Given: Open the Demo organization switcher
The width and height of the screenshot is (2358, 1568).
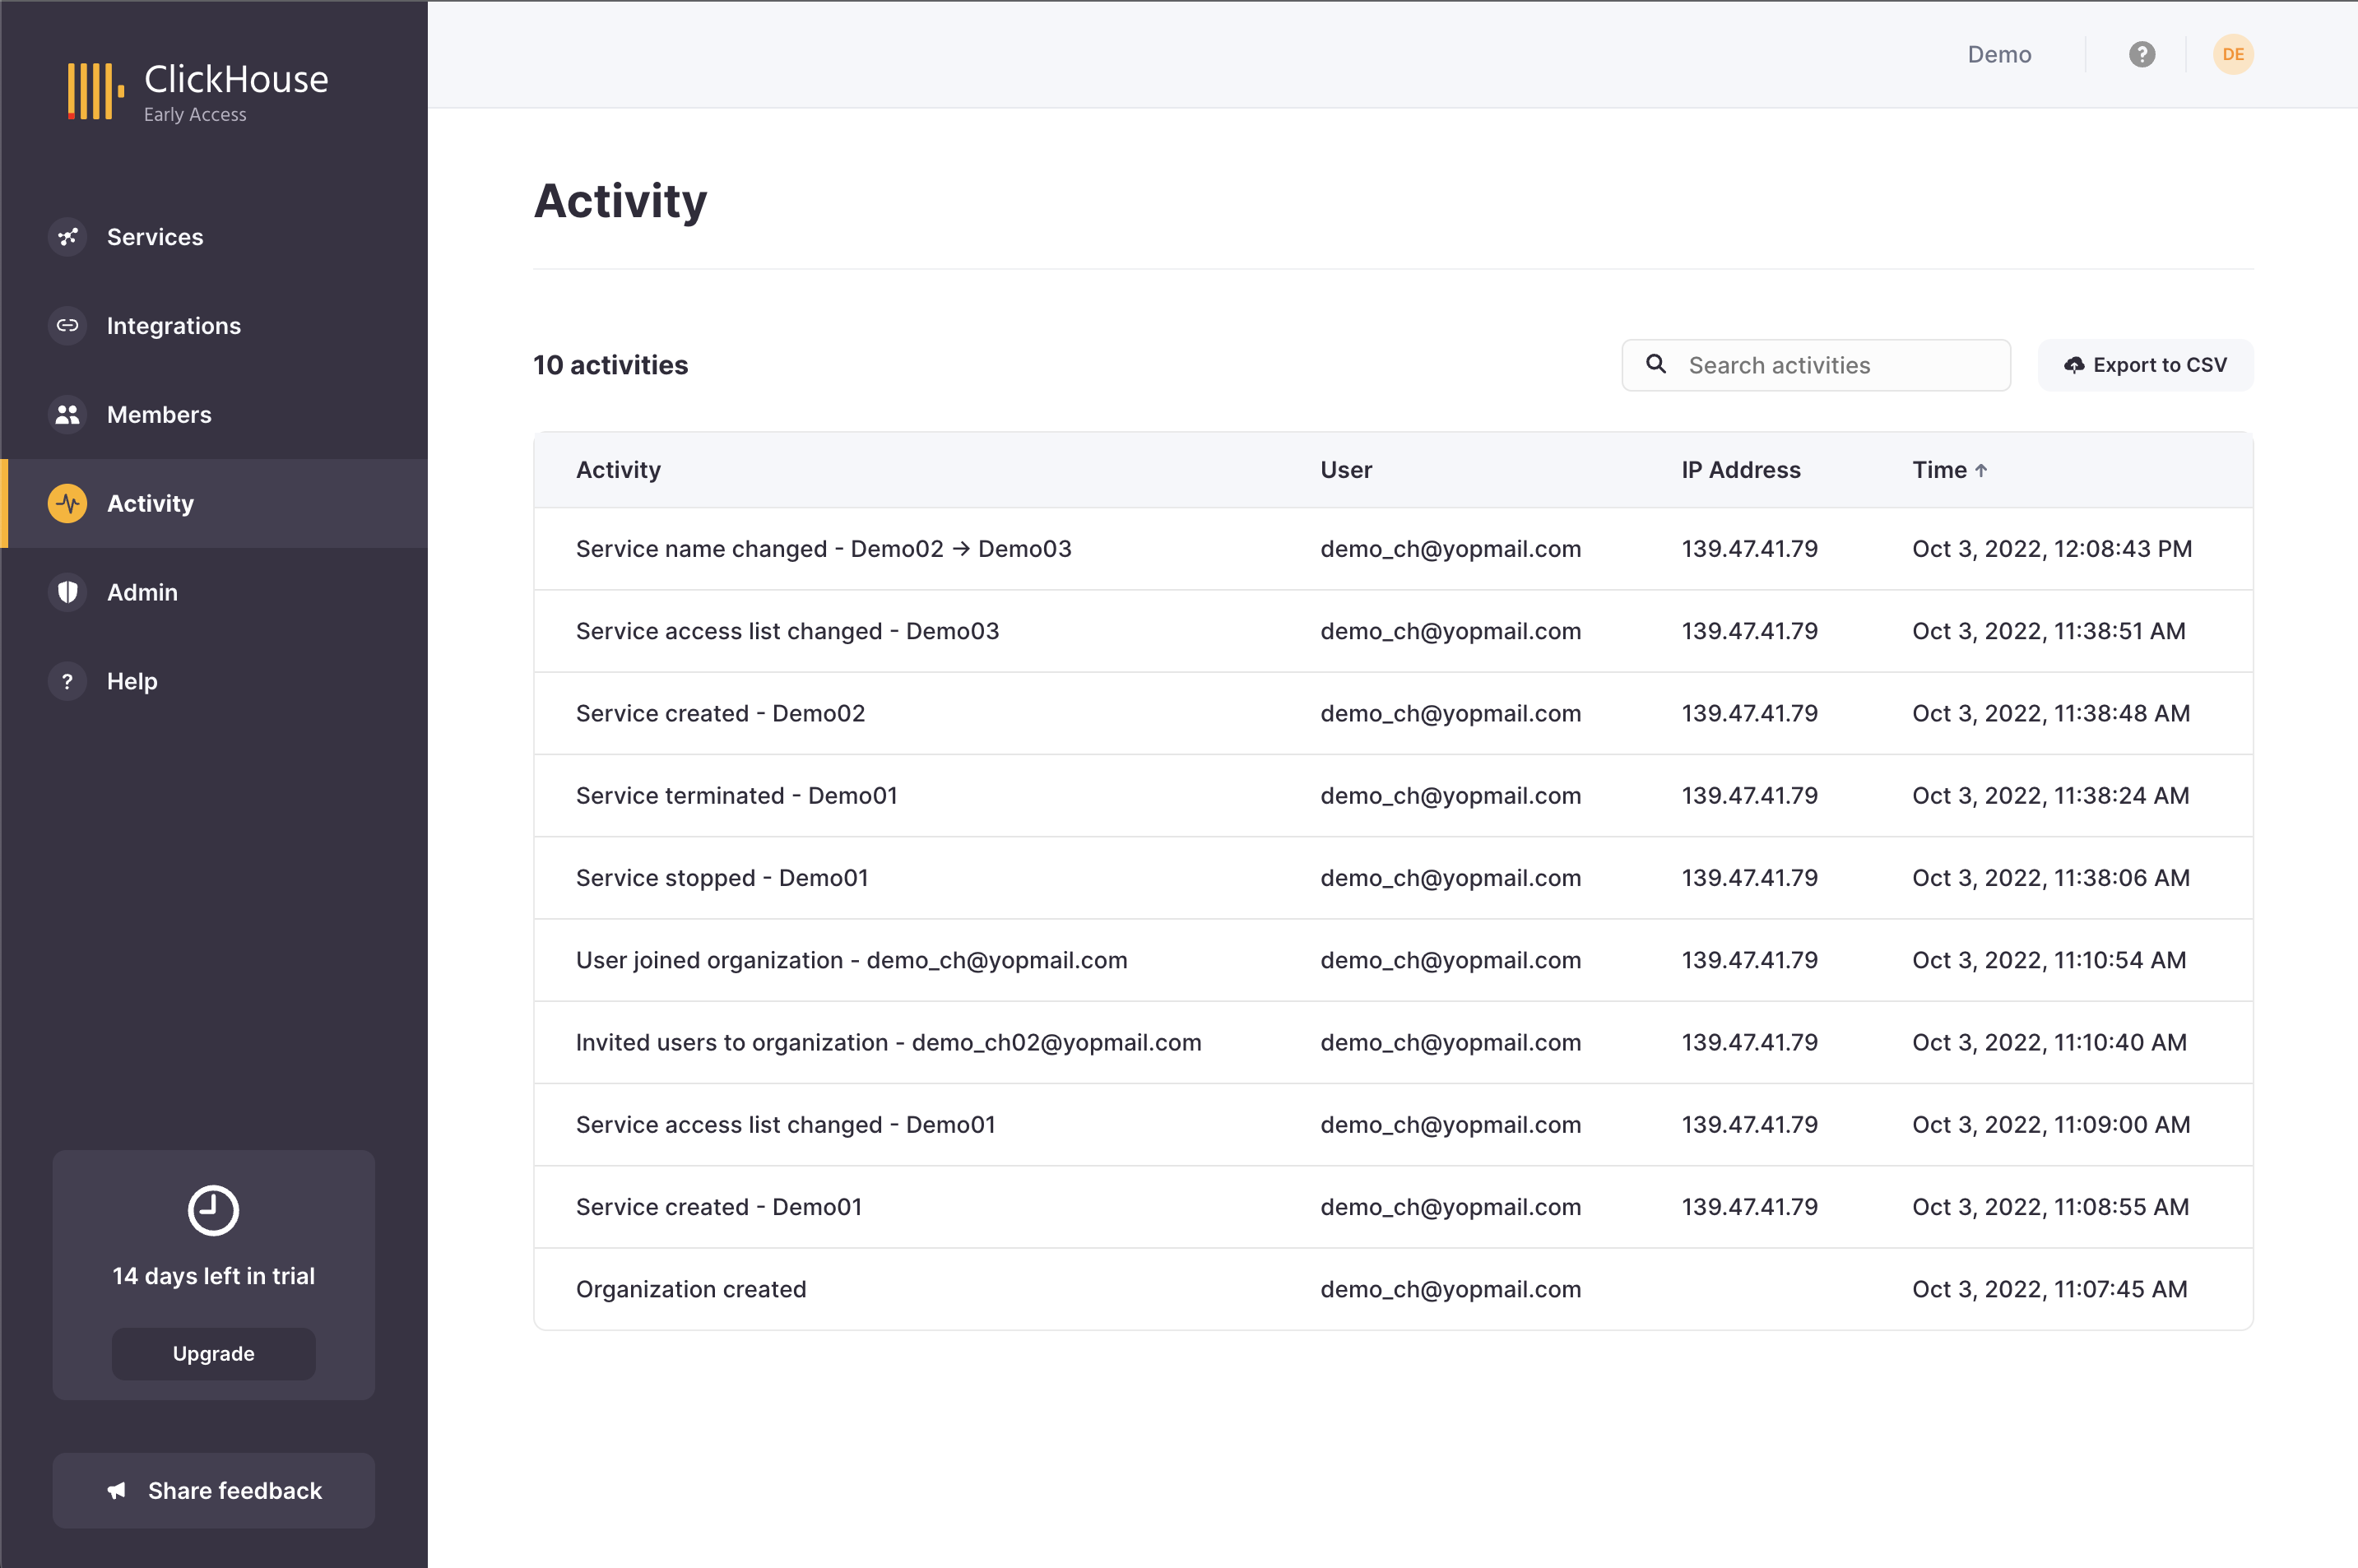Looking at the screenshot, I should point(1998,54).
